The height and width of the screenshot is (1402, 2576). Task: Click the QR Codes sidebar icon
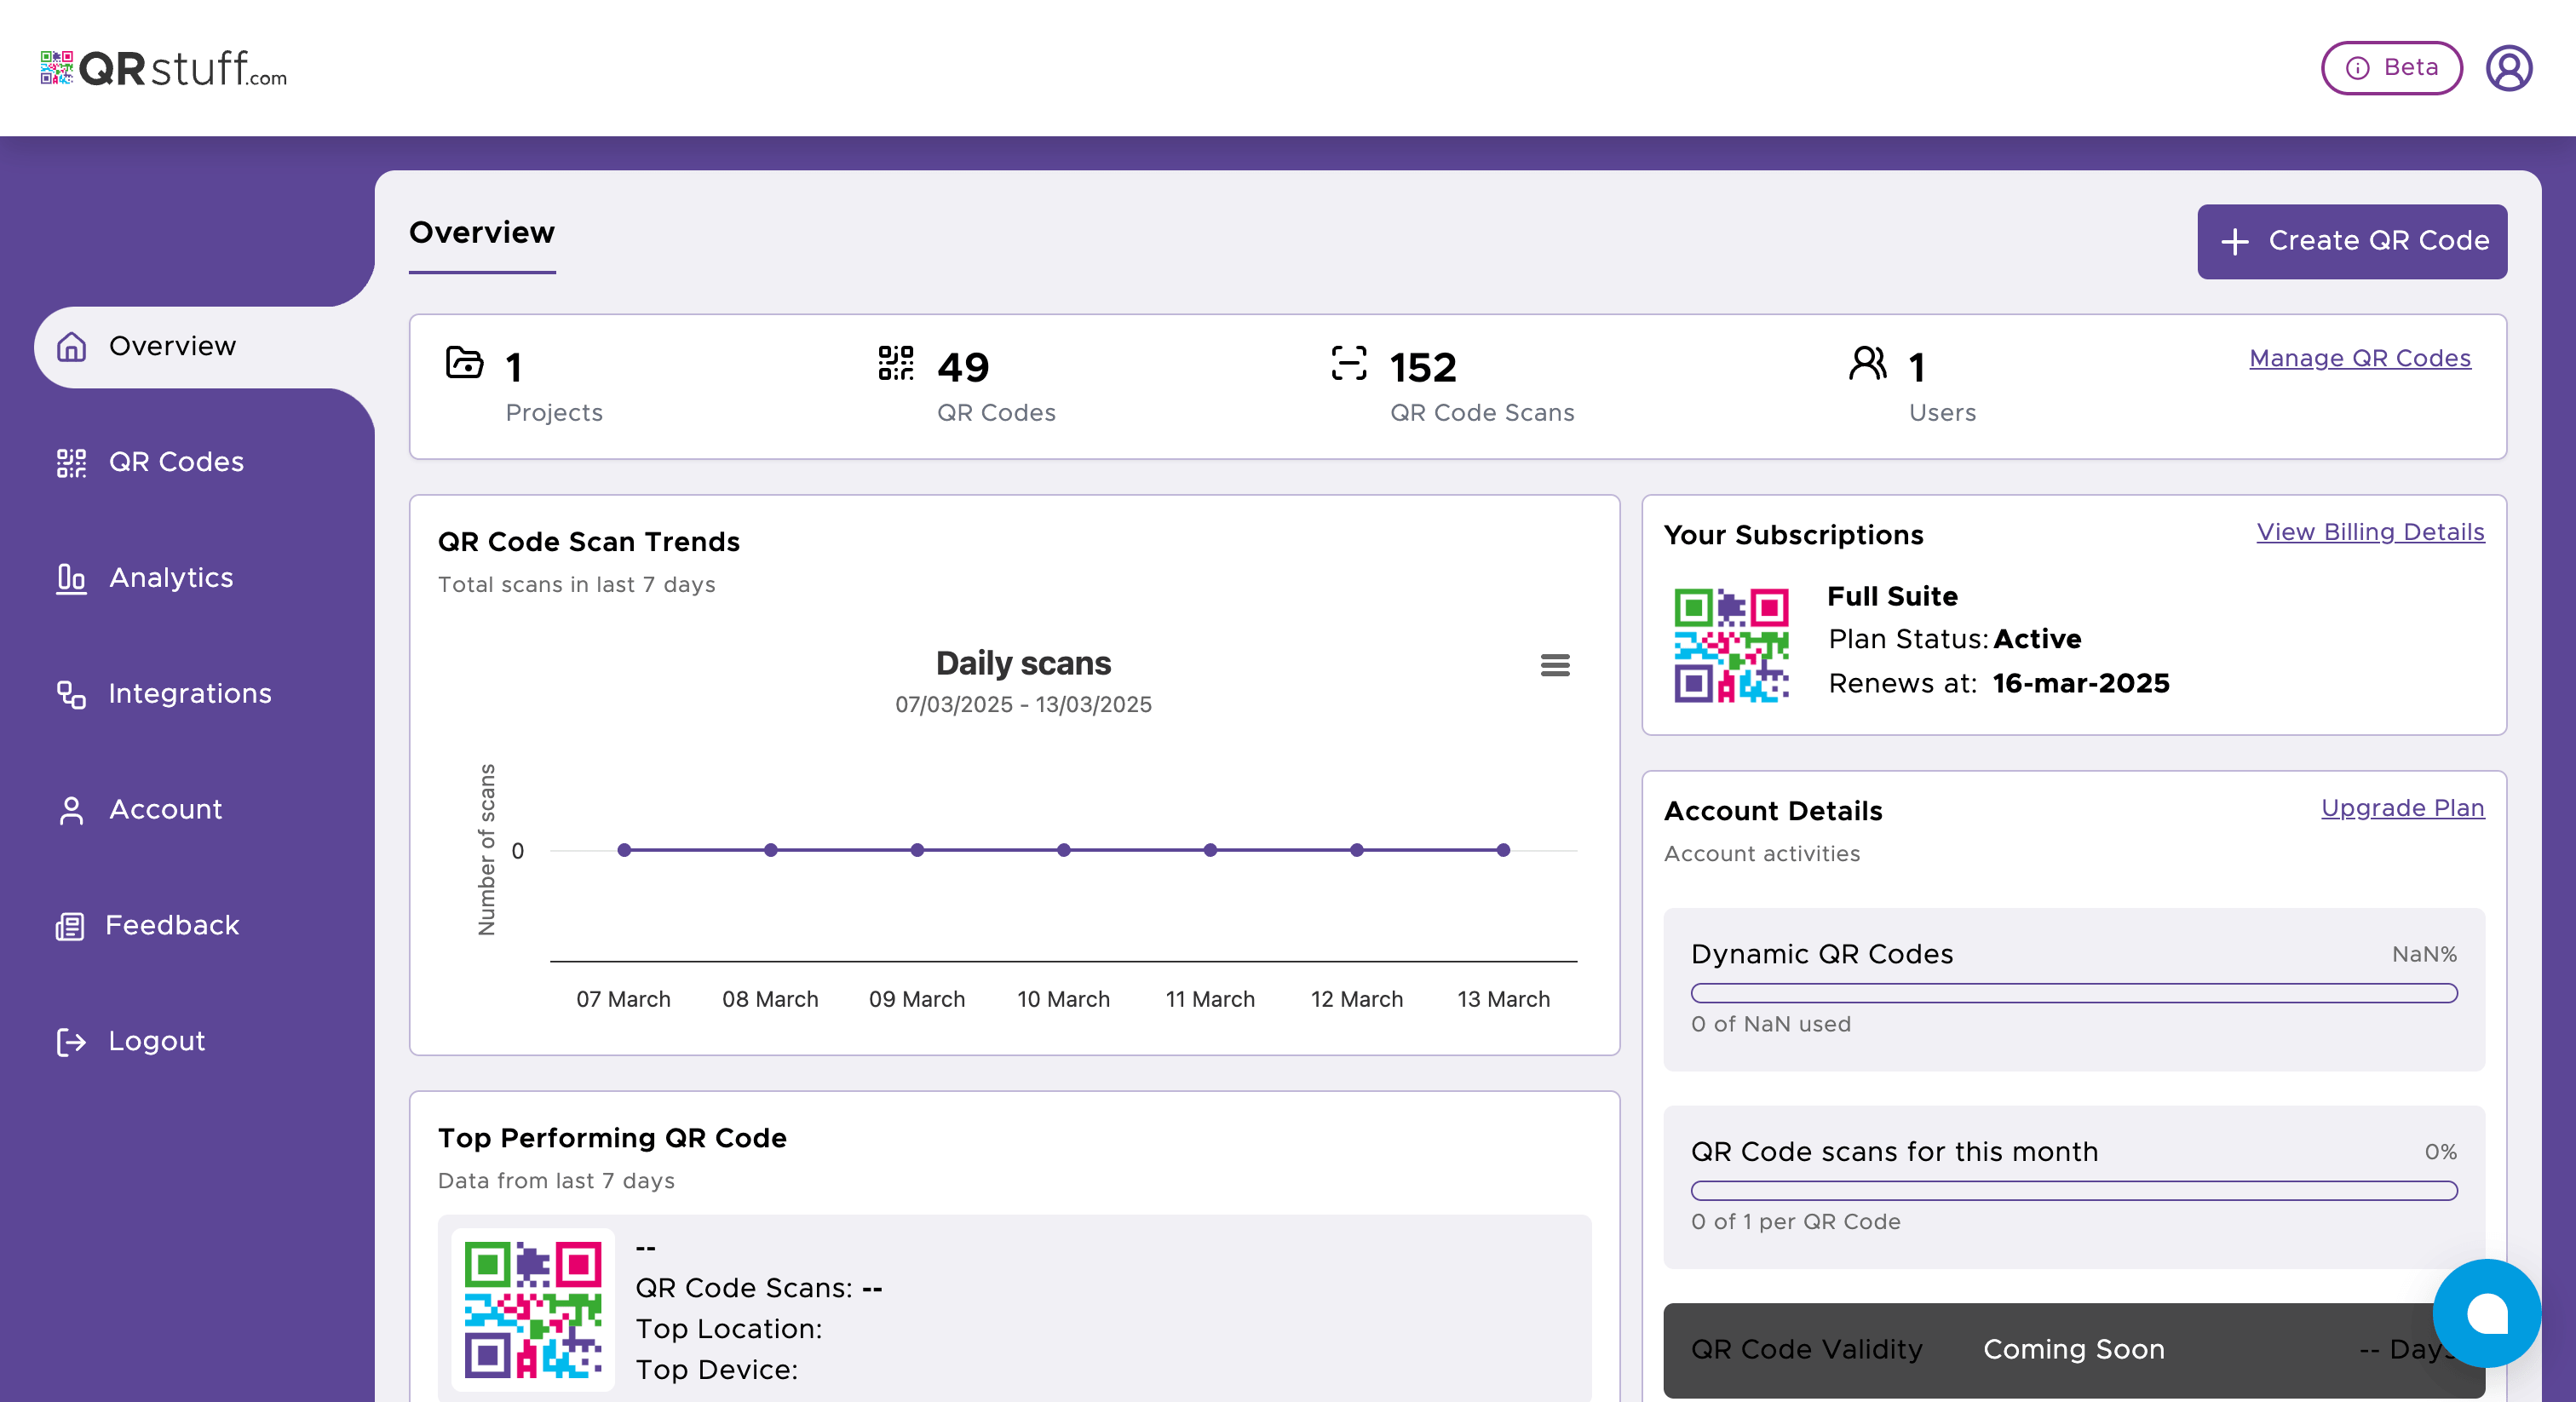tap(71, 463)
